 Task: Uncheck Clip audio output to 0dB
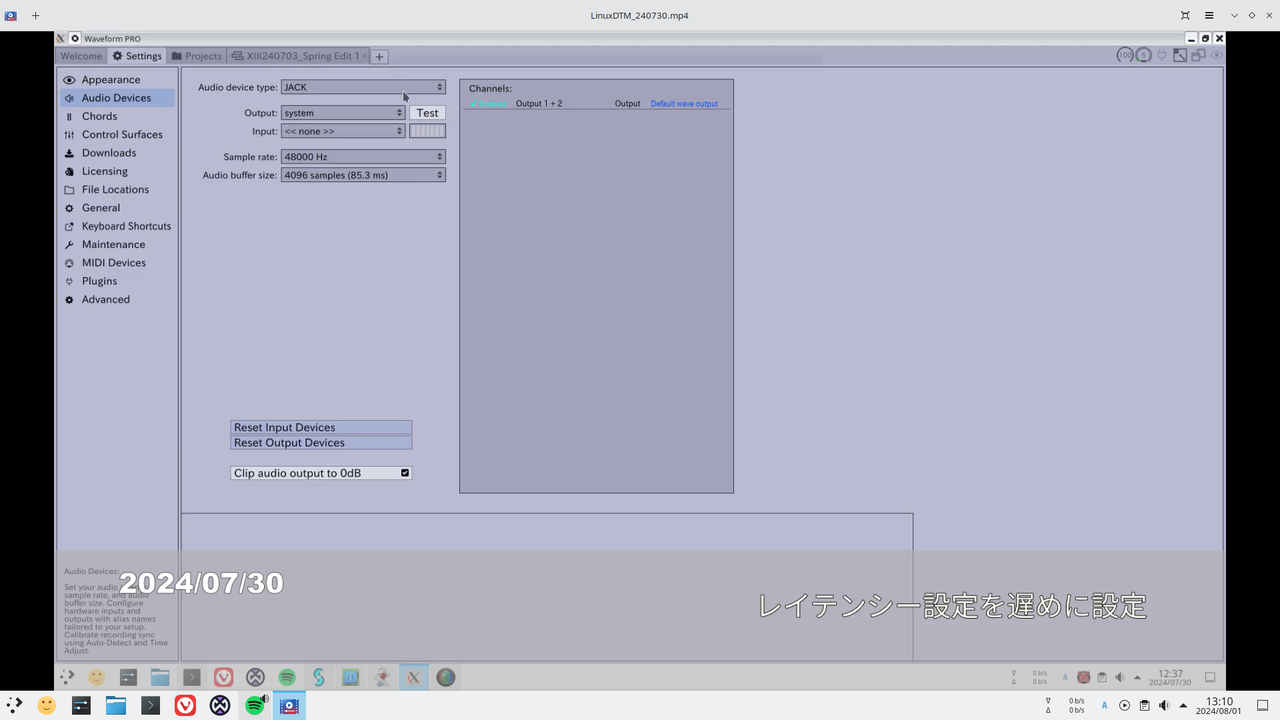pos(404,472)
